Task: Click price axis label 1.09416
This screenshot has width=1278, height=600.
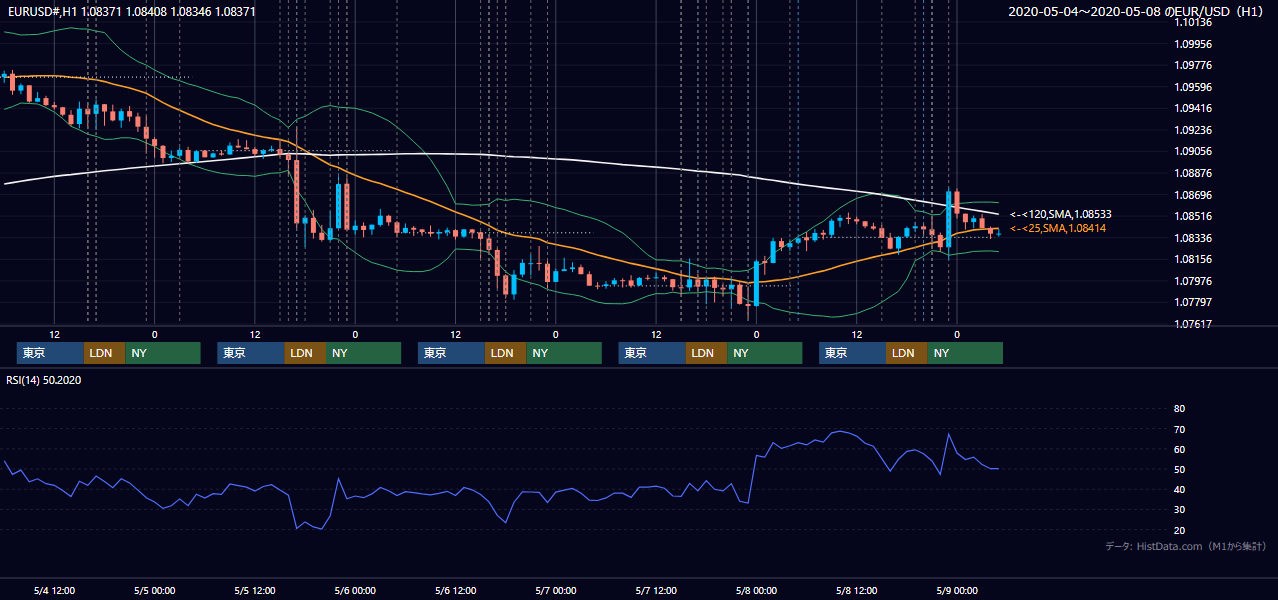Action: point(1193,108)
